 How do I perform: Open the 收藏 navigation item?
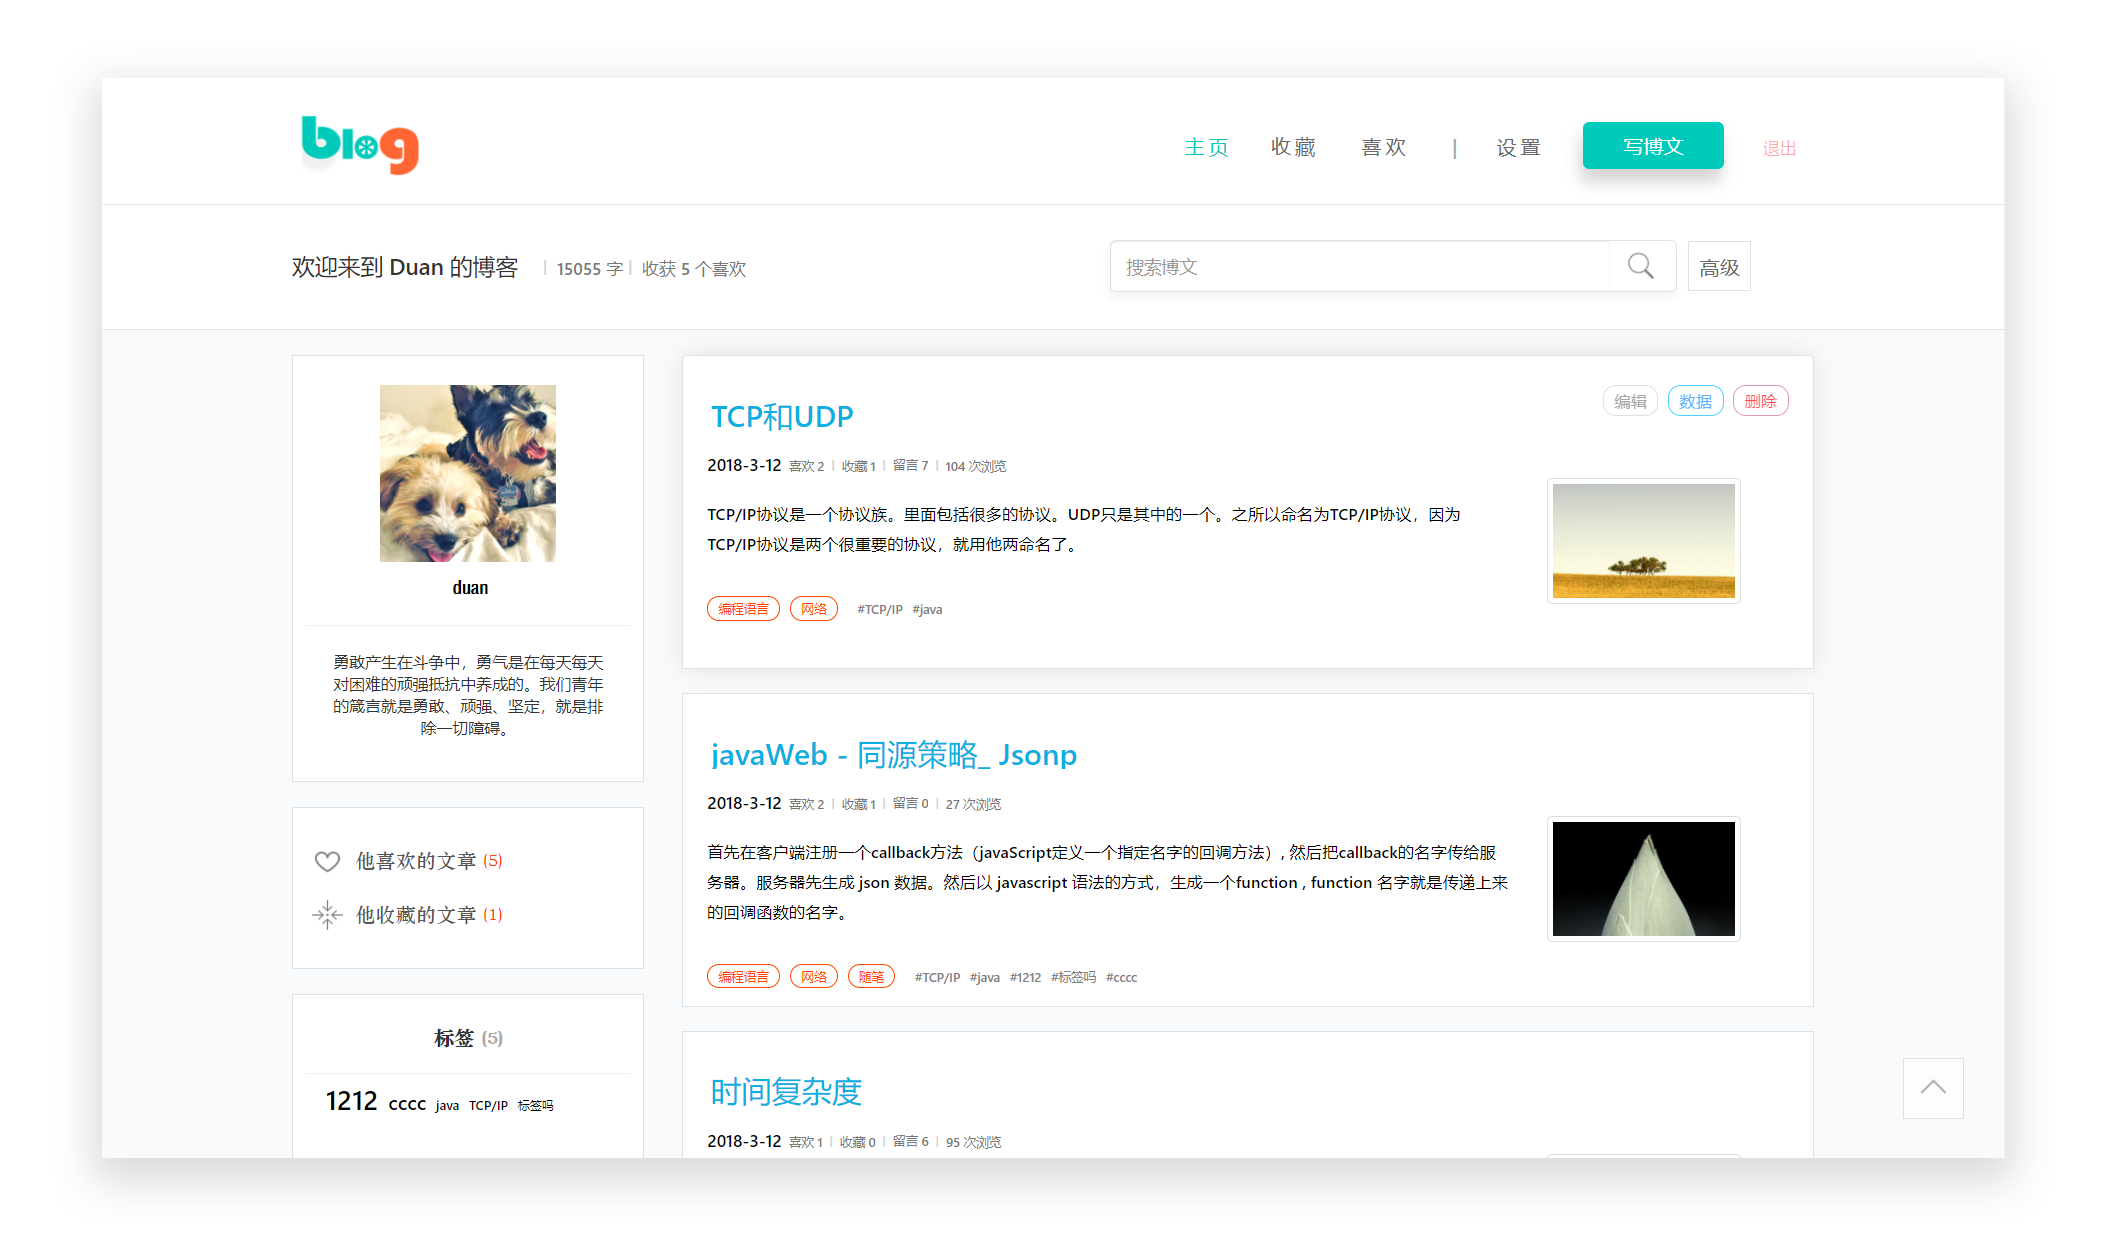(1293, 148)
